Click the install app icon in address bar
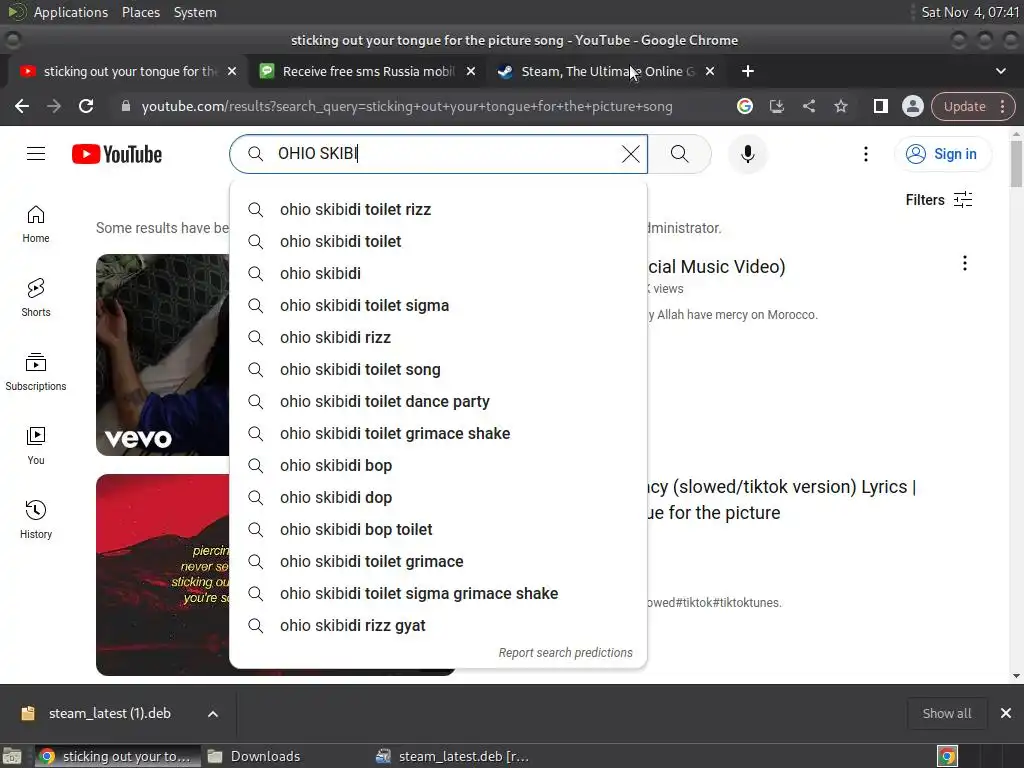This screenshot has height=768, width=1024. point(776,106)
